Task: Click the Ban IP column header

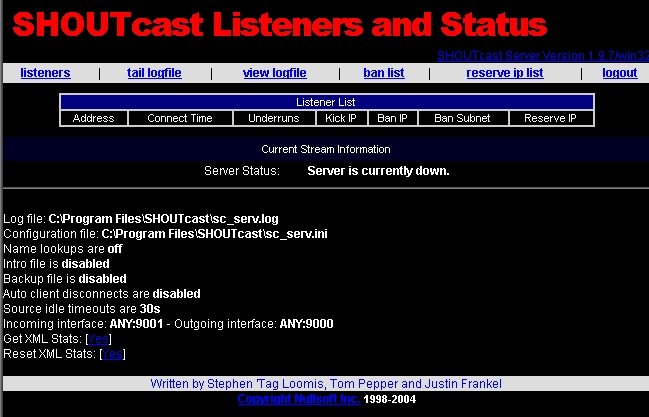Action: [392, 118]
